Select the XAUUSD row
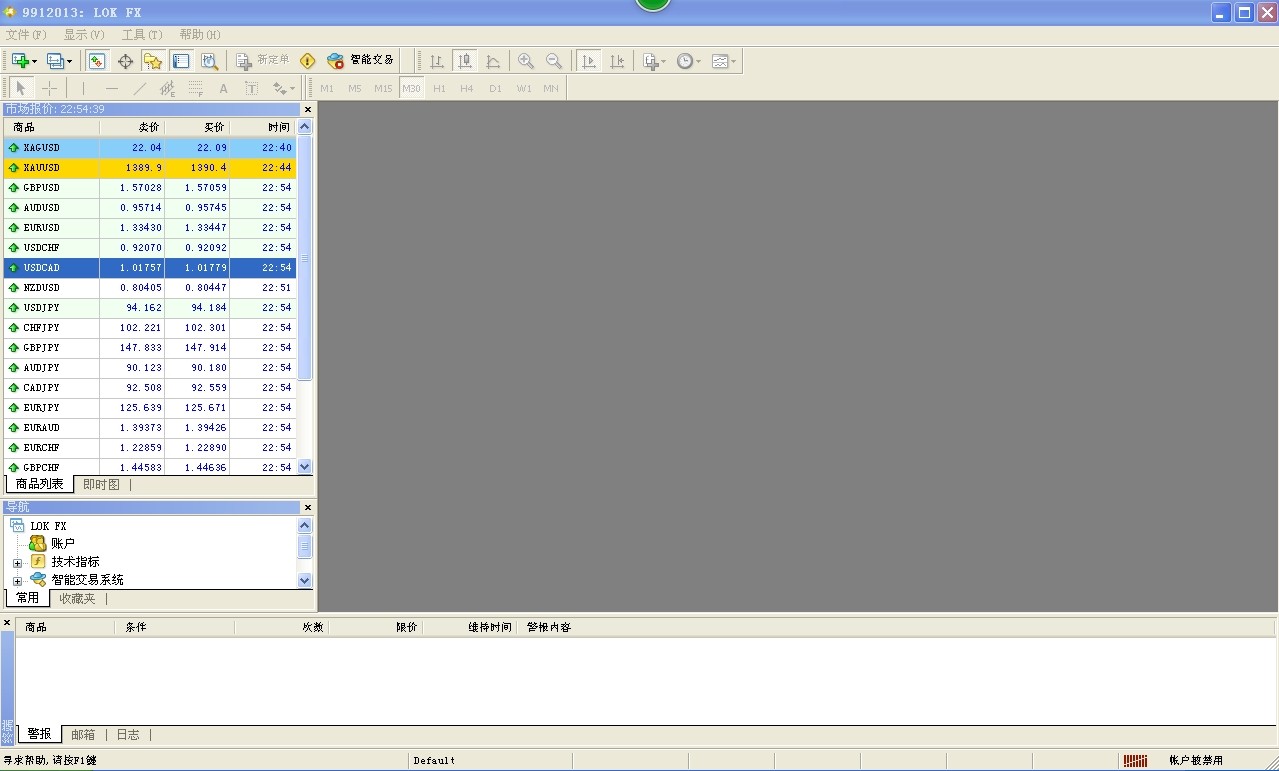The image size is (1279, 771). click(x=150, y=167)
